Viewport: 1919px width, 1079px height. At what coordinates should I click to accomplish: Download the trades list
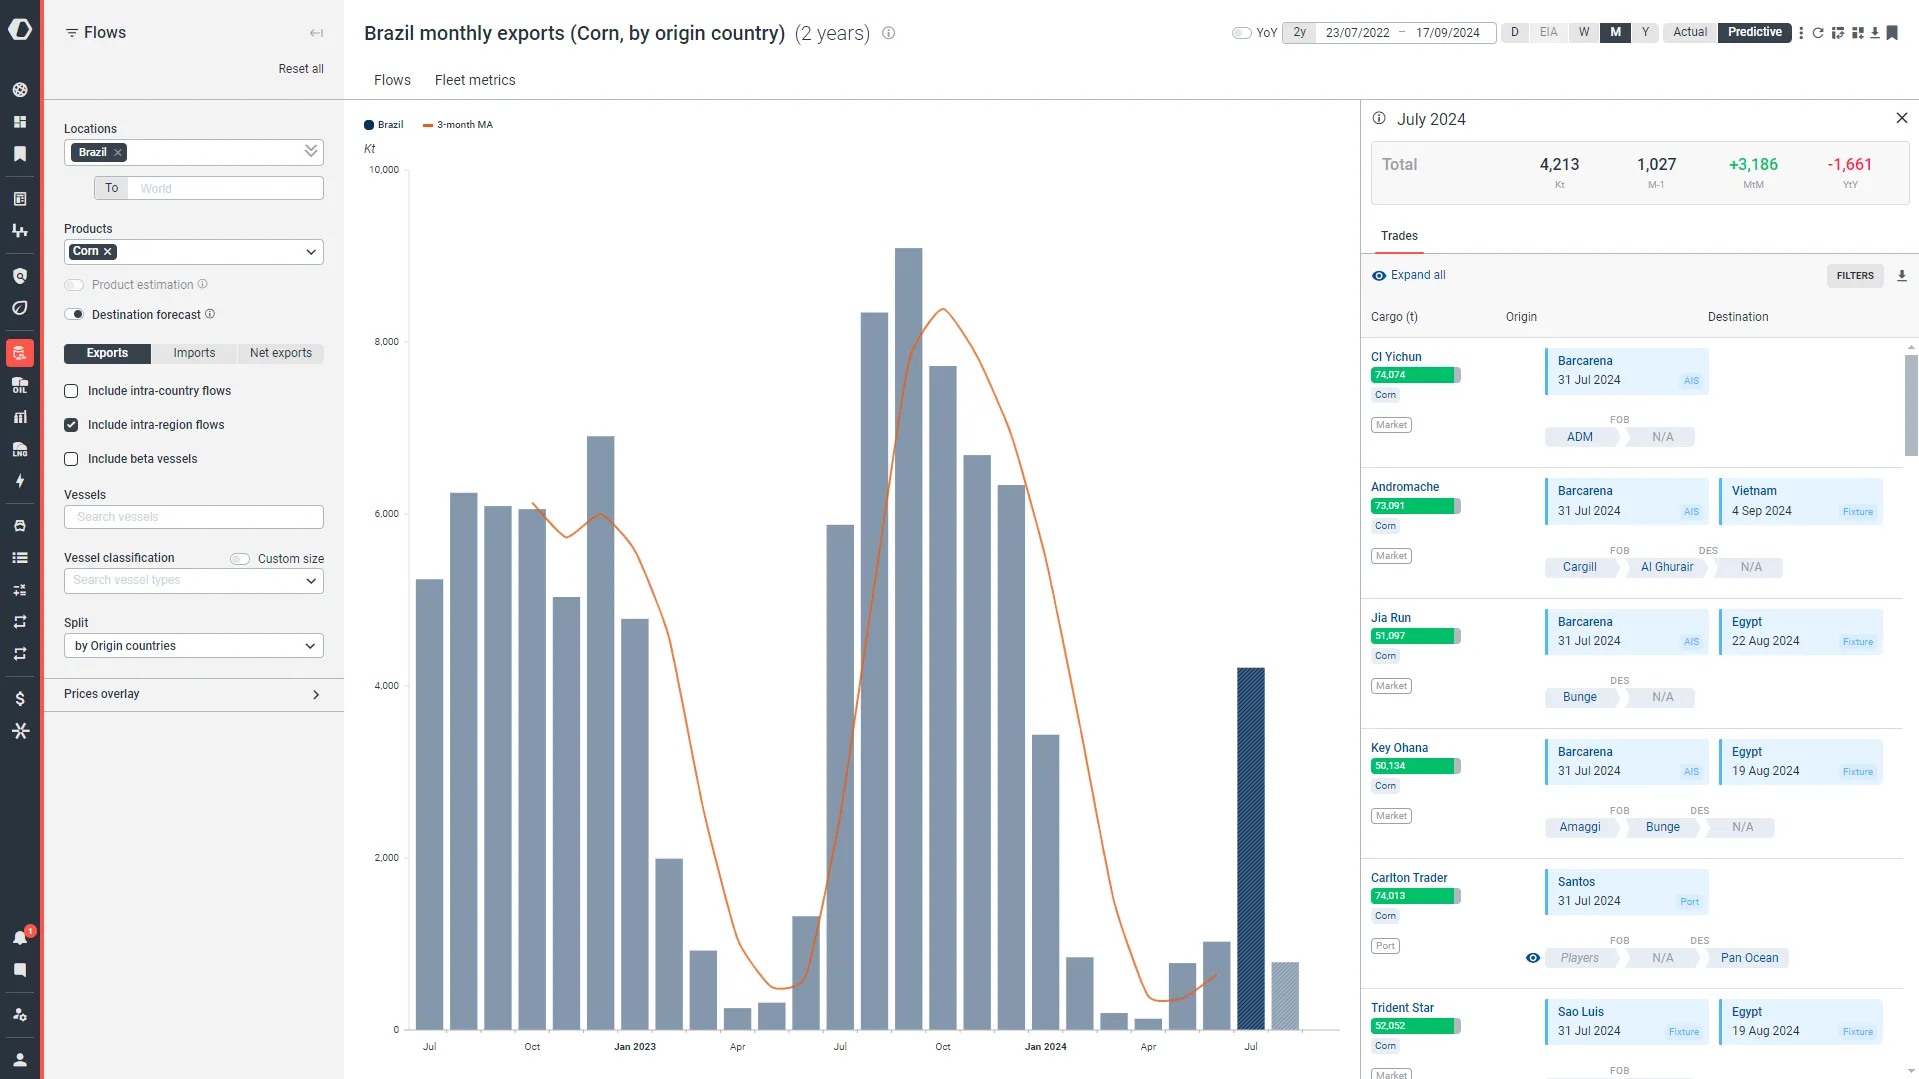1901,276
